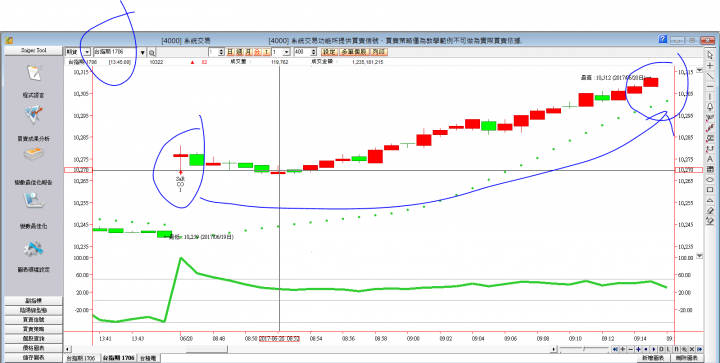Open the 個股查詢 sidebar section

(x=34, y=339)
